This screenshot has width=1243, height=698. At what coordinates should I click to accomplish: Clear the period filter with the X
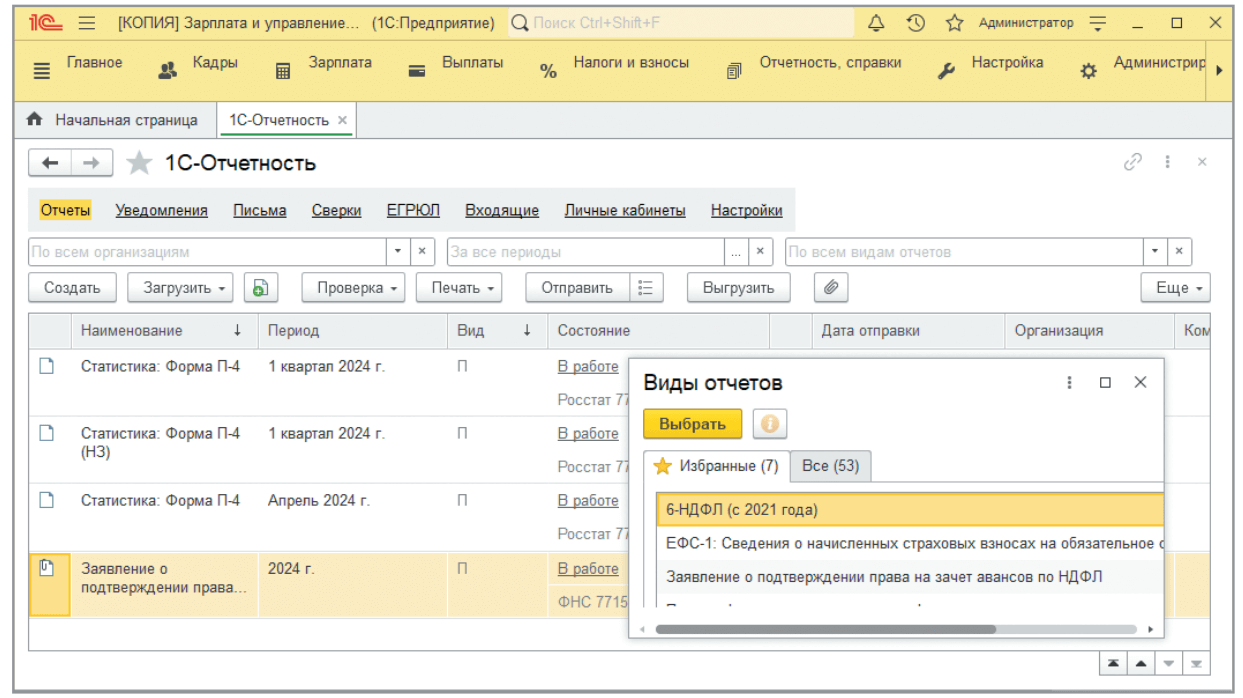[761, 252]
